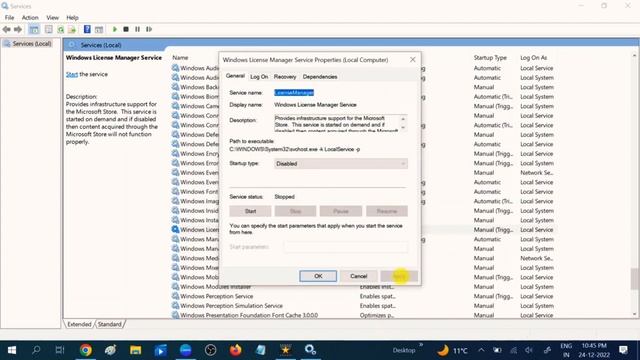Click the battery icon in system tray
Viewport: 640px width, 360px height.
(497, 350)
